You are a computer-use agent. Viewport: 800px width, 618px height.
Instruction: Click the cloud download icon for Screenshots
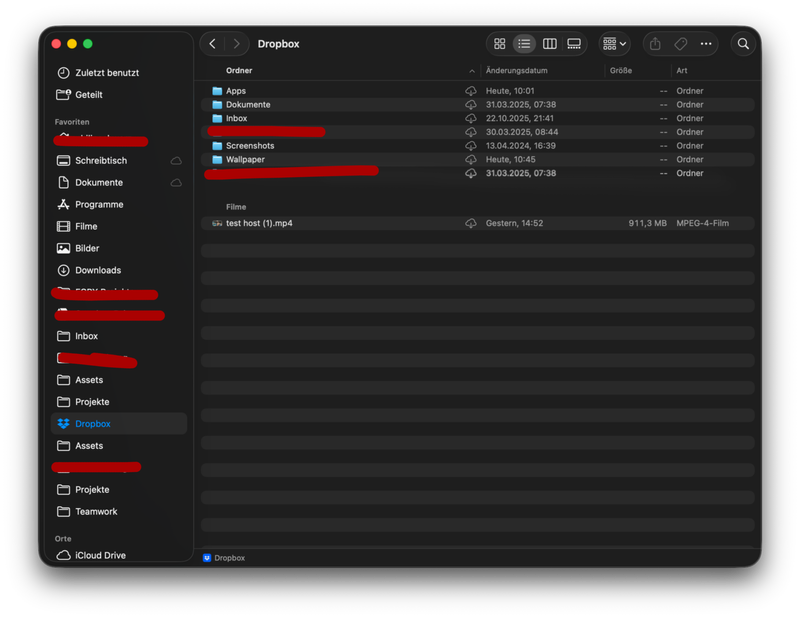point(470,146)
